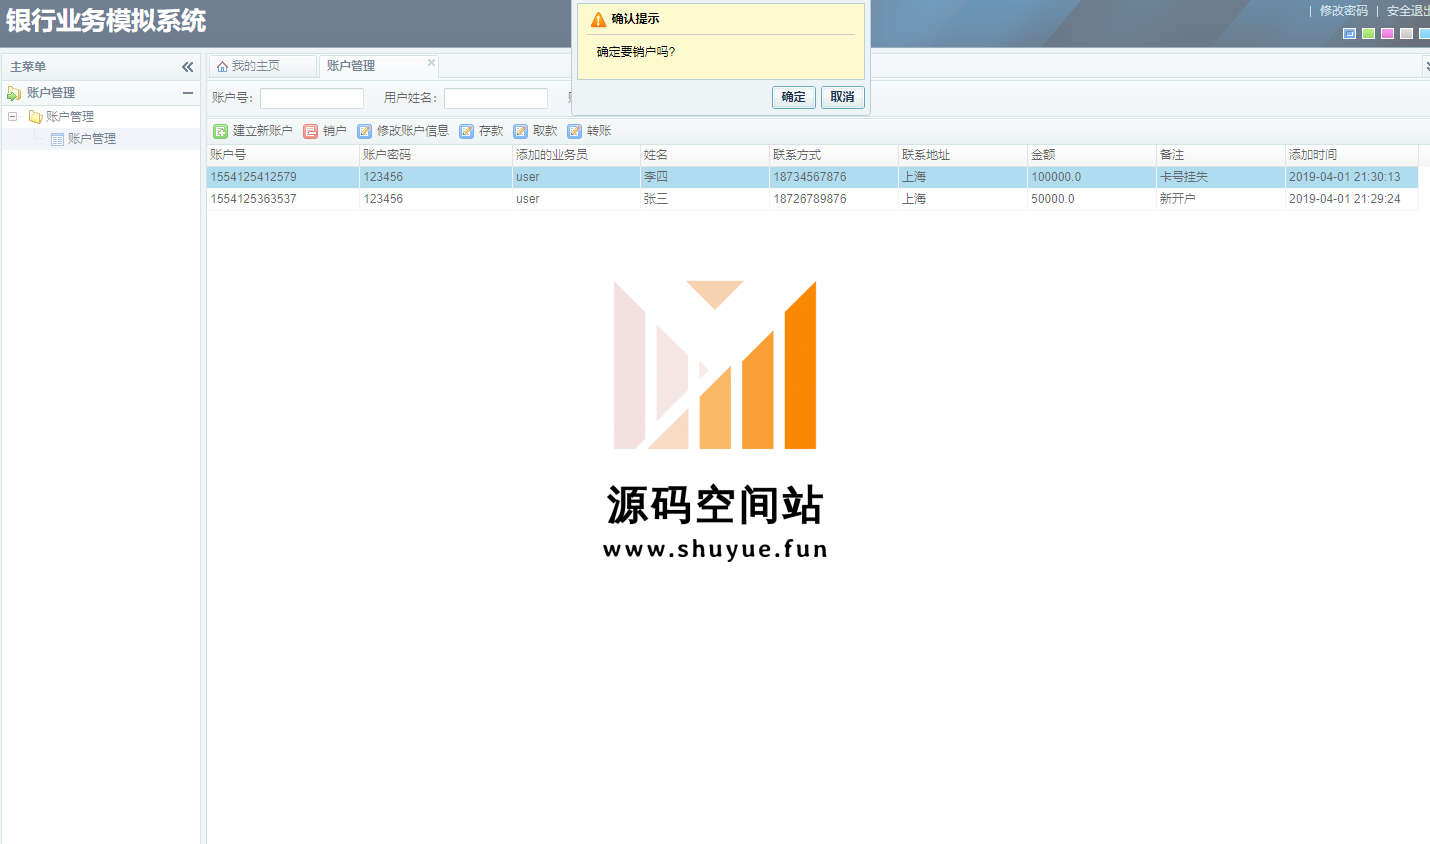Pick the pink theme swatch
The height and width of the screenshot is (844, 1430).
tap(1388, 34)
